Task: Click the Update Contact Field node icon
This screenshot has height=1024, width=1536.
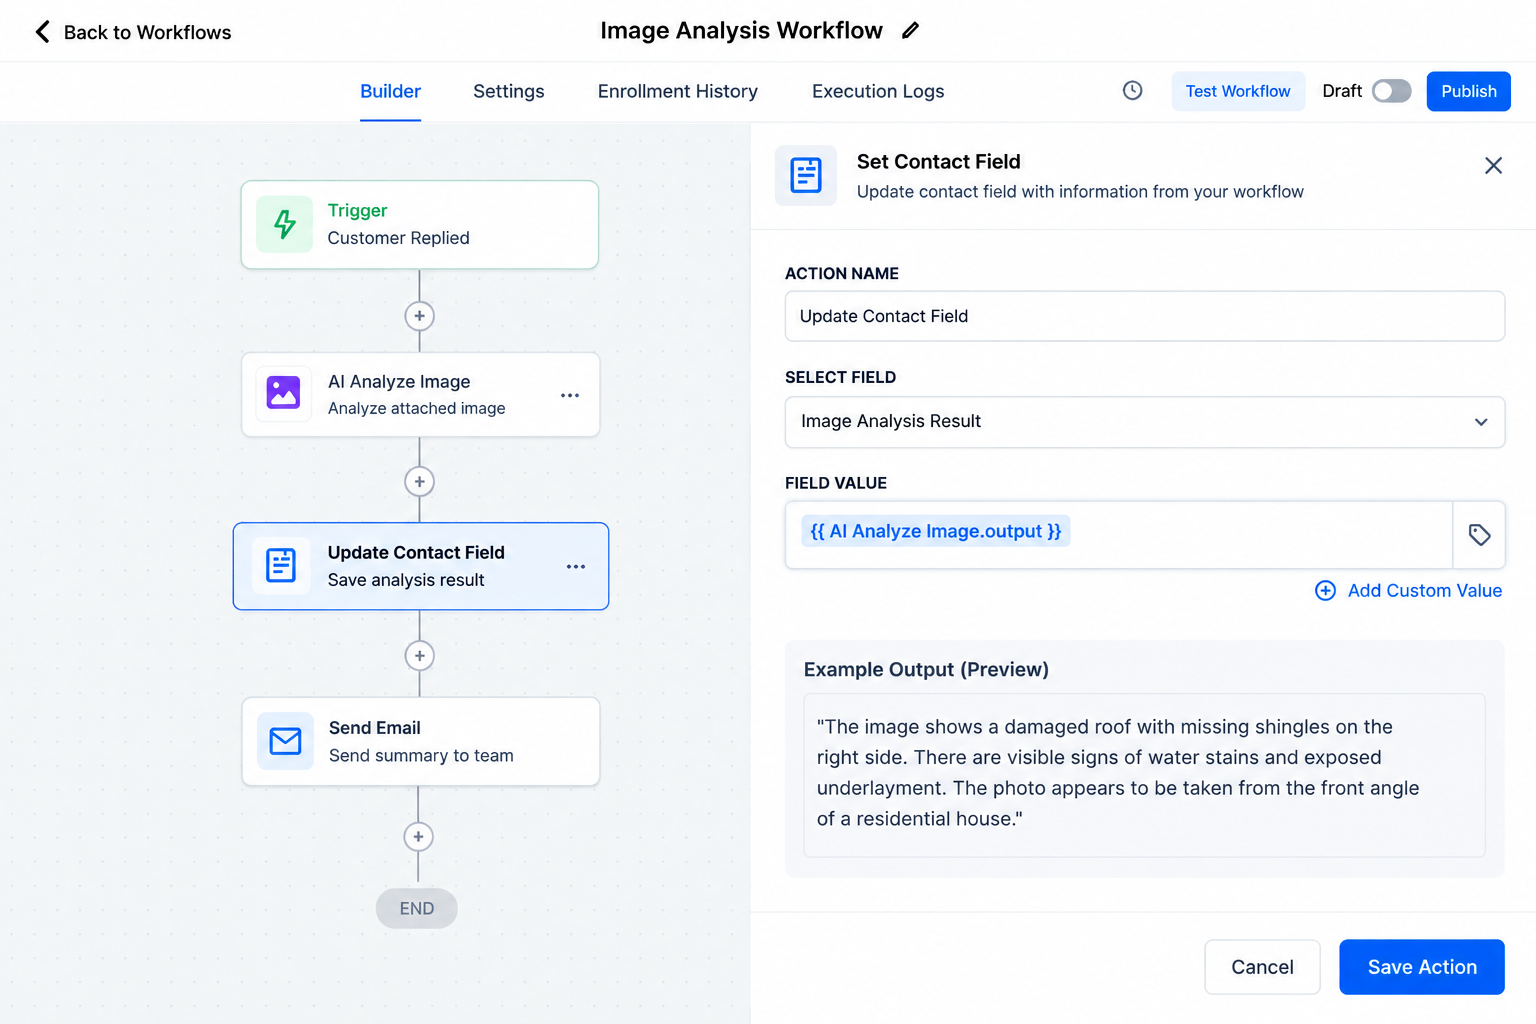Action: tap(281, 565)
